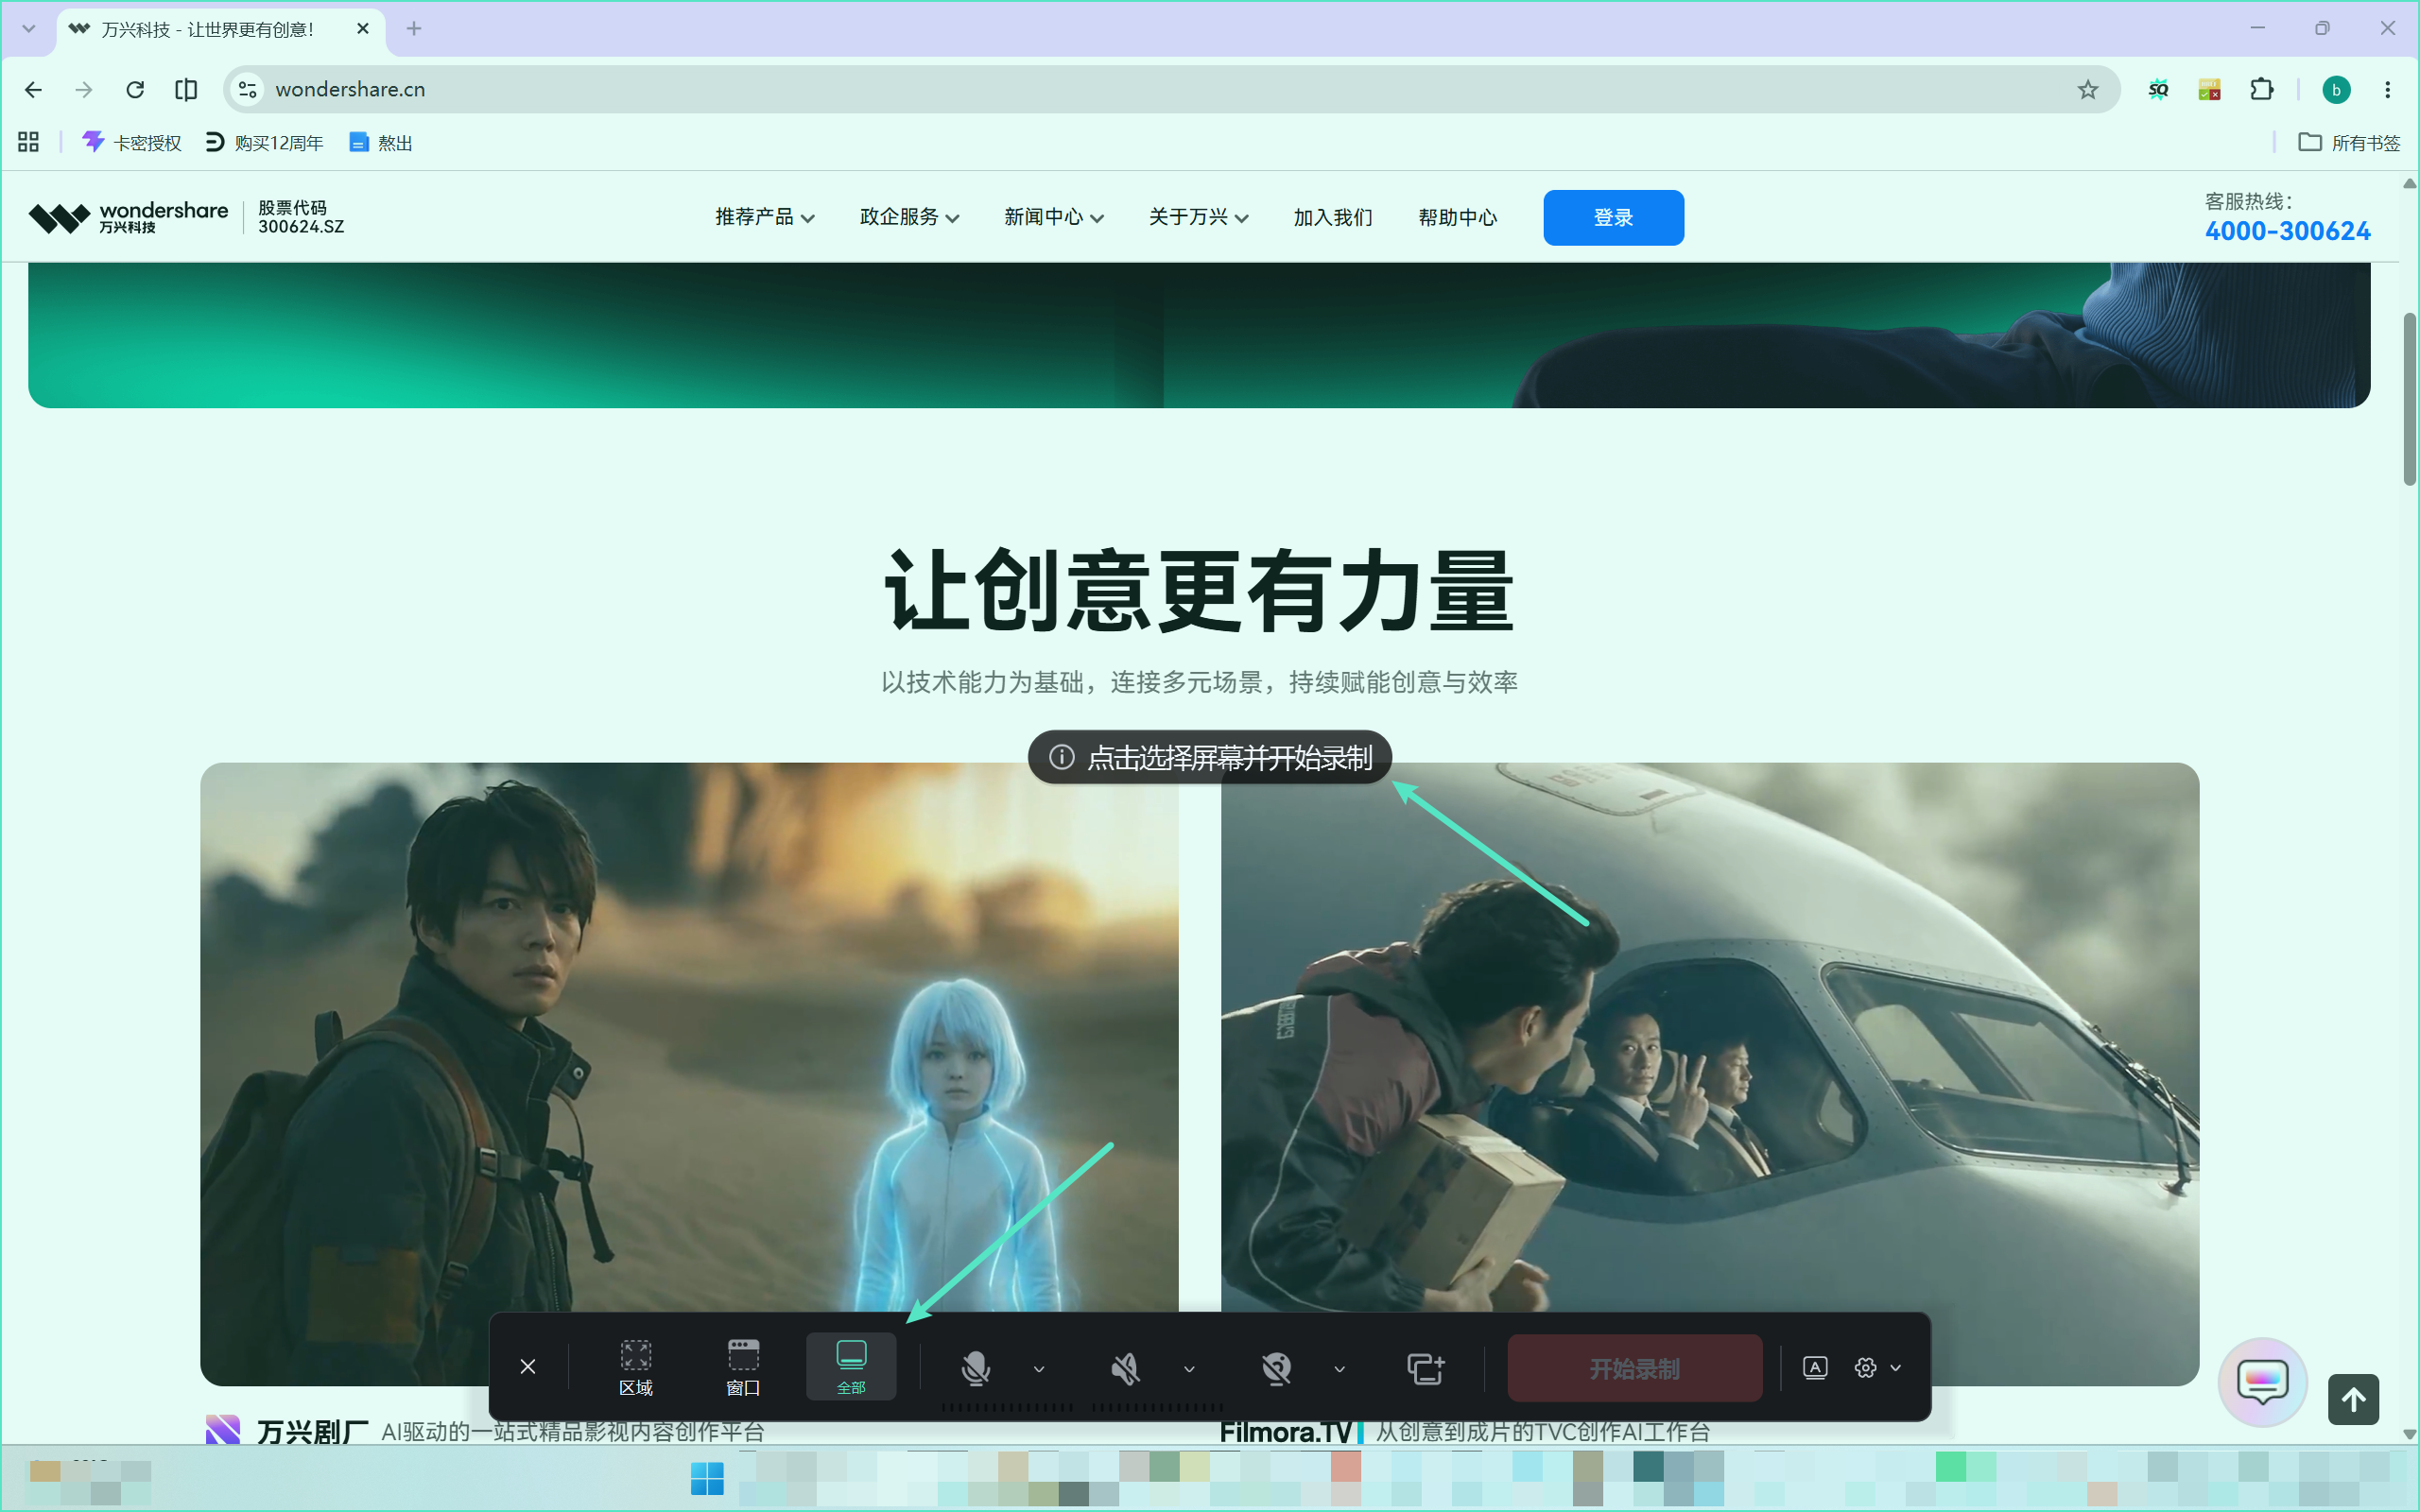This screenshot has width=2420, height=1512.
Task: Open the 卡密授权 bookmark
Action: [132, 142]
